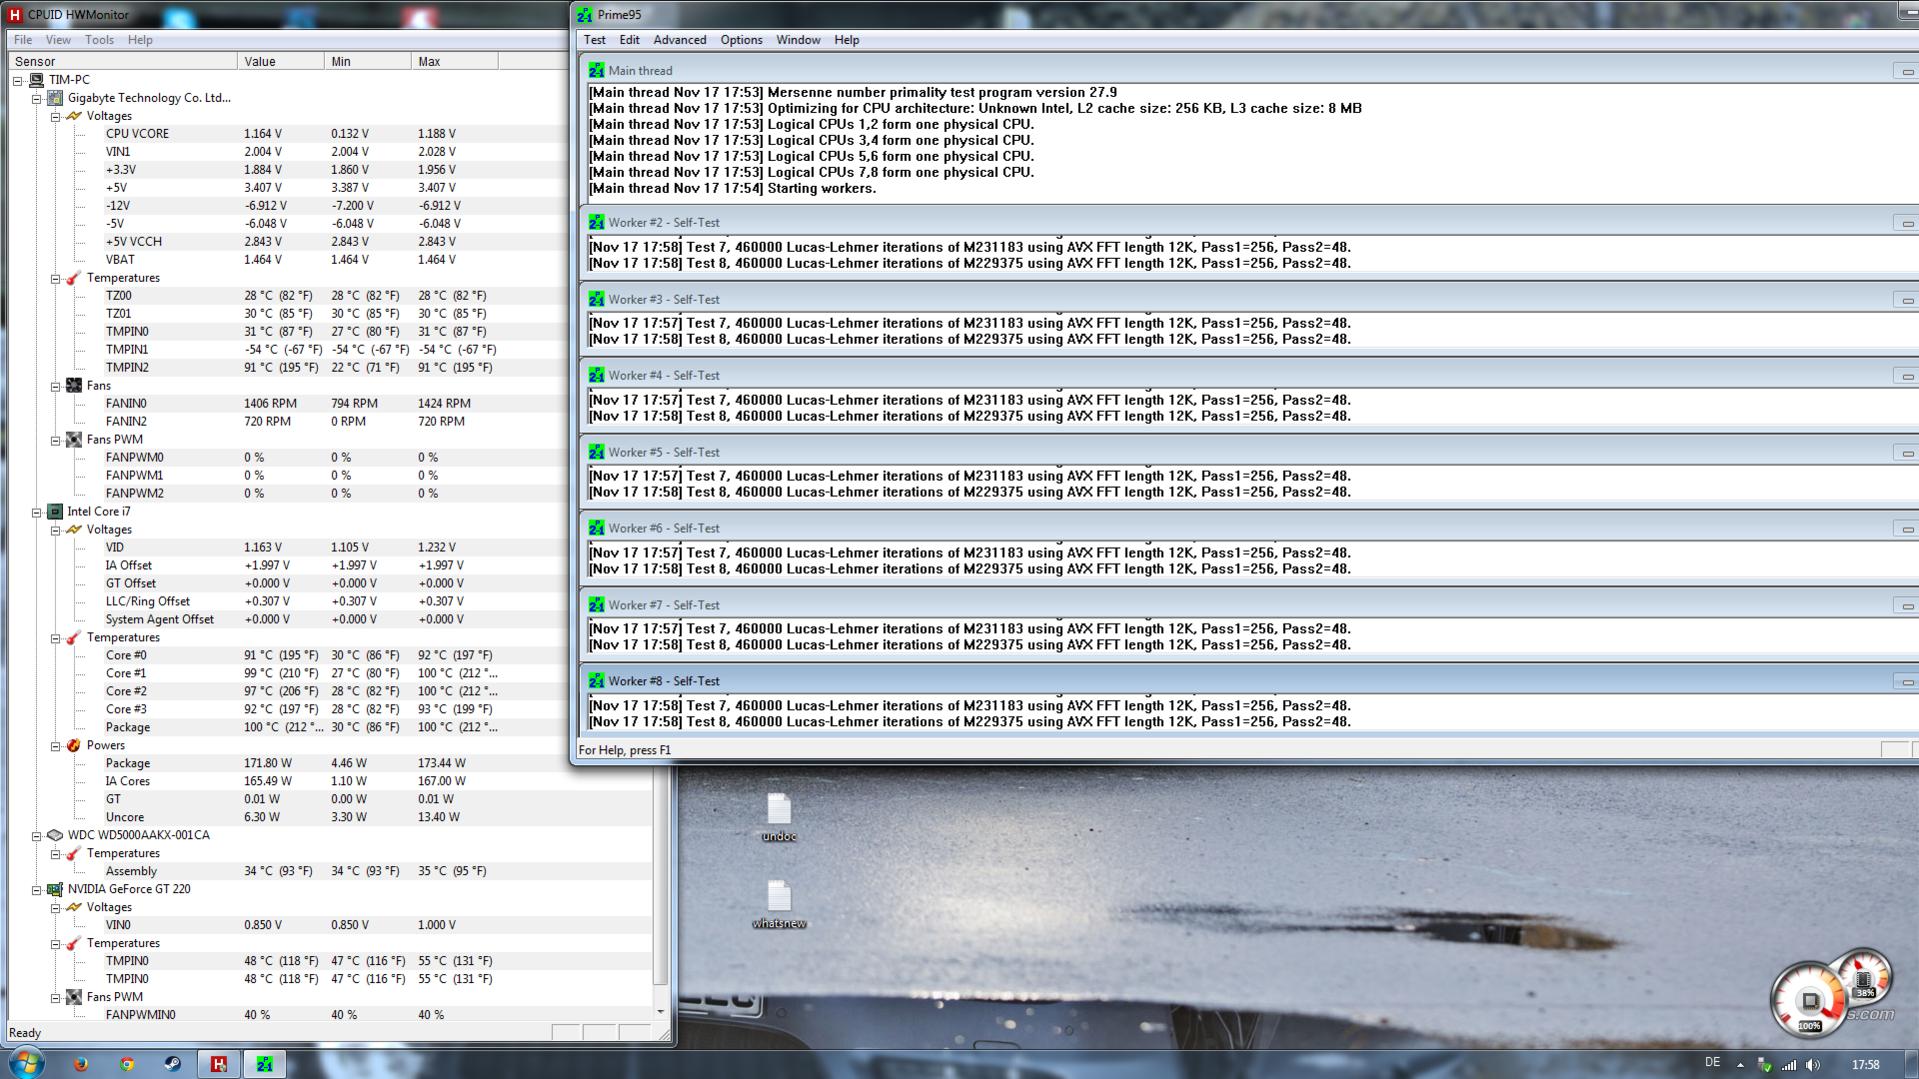Open the 17:58 clock in the tray

tap(1866, 1065)
